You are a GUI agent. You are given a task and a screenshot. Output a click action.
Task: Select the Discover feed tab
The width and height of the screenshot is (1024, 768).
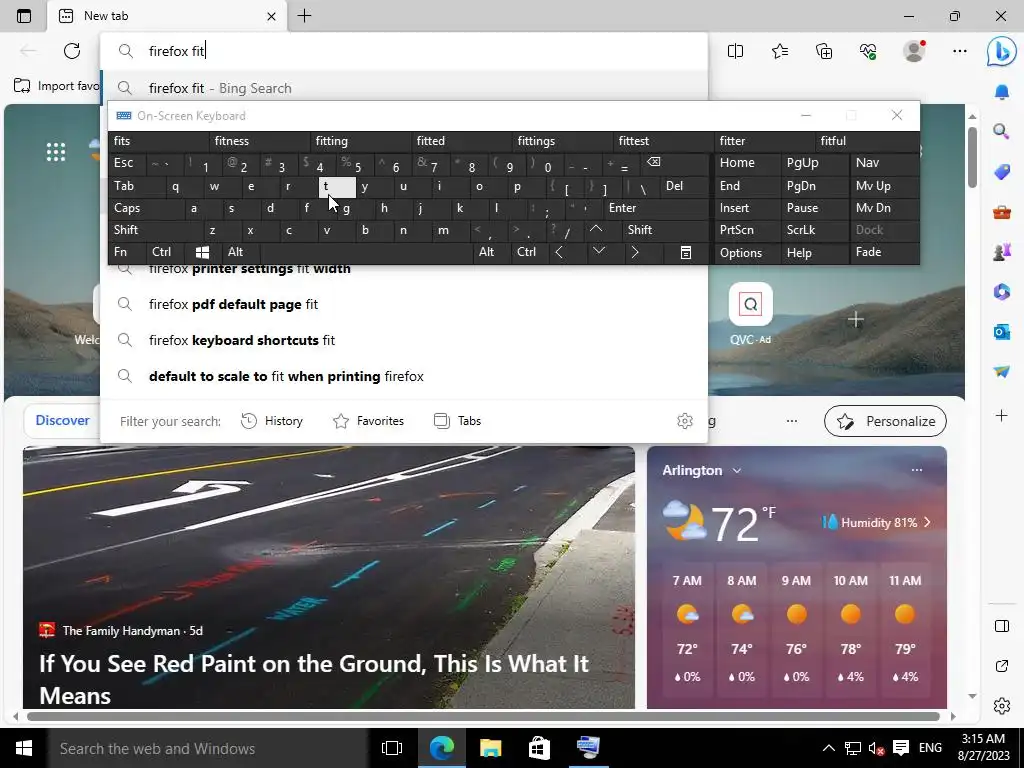point(62,421)
